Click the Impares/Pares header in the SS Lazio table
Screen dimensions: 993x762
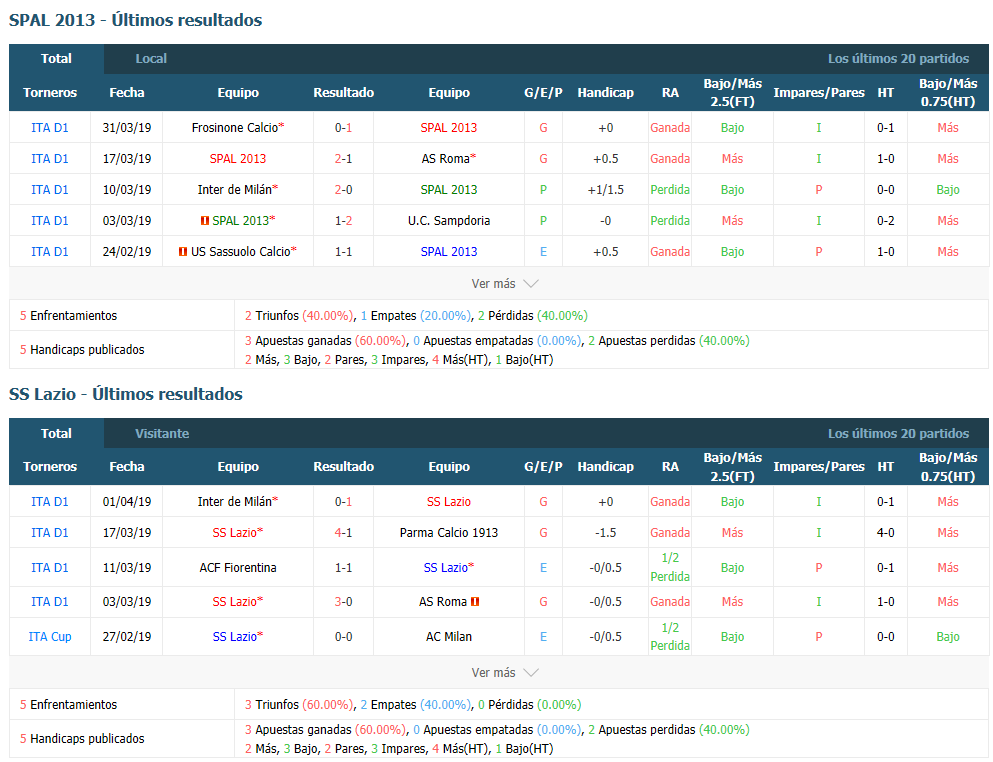tap(819, 467)
